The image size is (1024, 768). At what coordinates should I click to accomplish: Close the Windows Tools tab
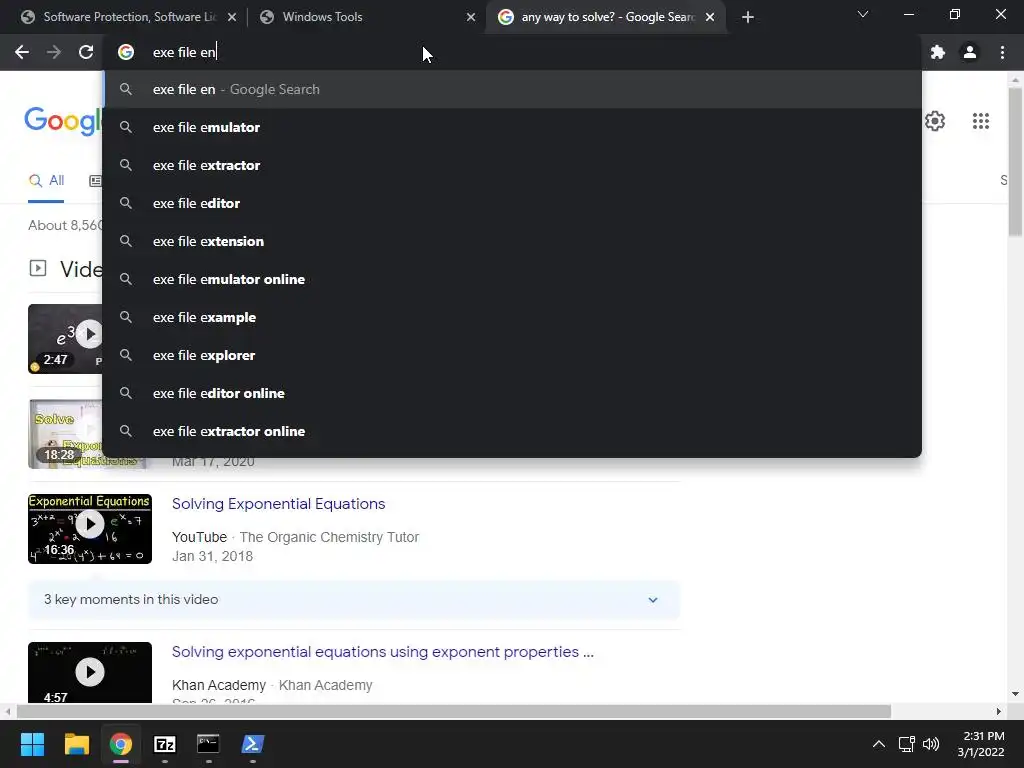(x=471, y=17)
